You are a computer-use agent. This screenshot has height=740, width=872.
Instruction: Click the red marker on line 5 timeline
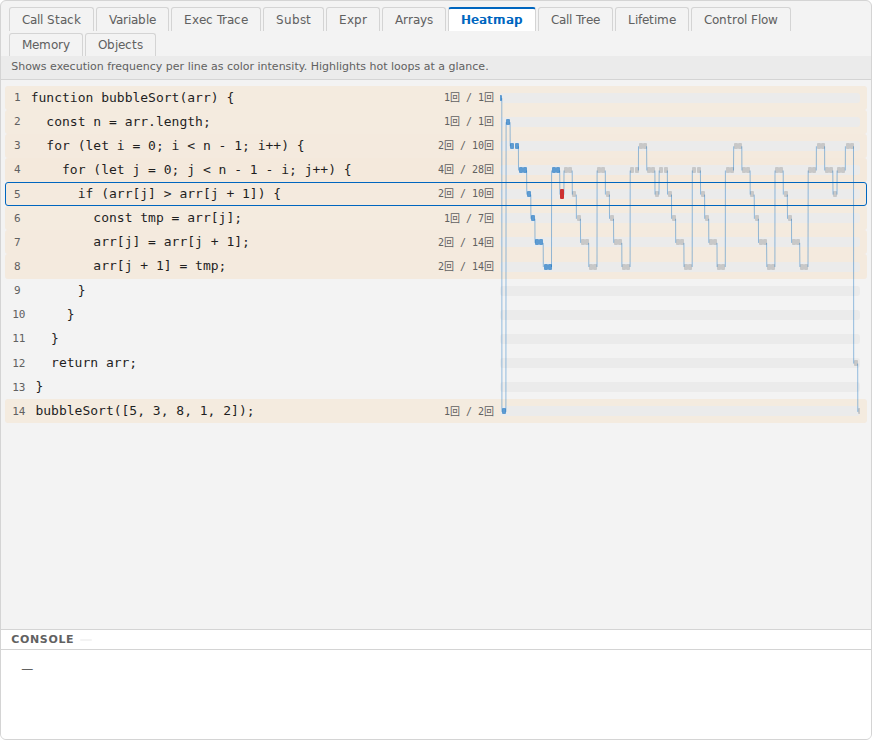(x=562, y=193)
